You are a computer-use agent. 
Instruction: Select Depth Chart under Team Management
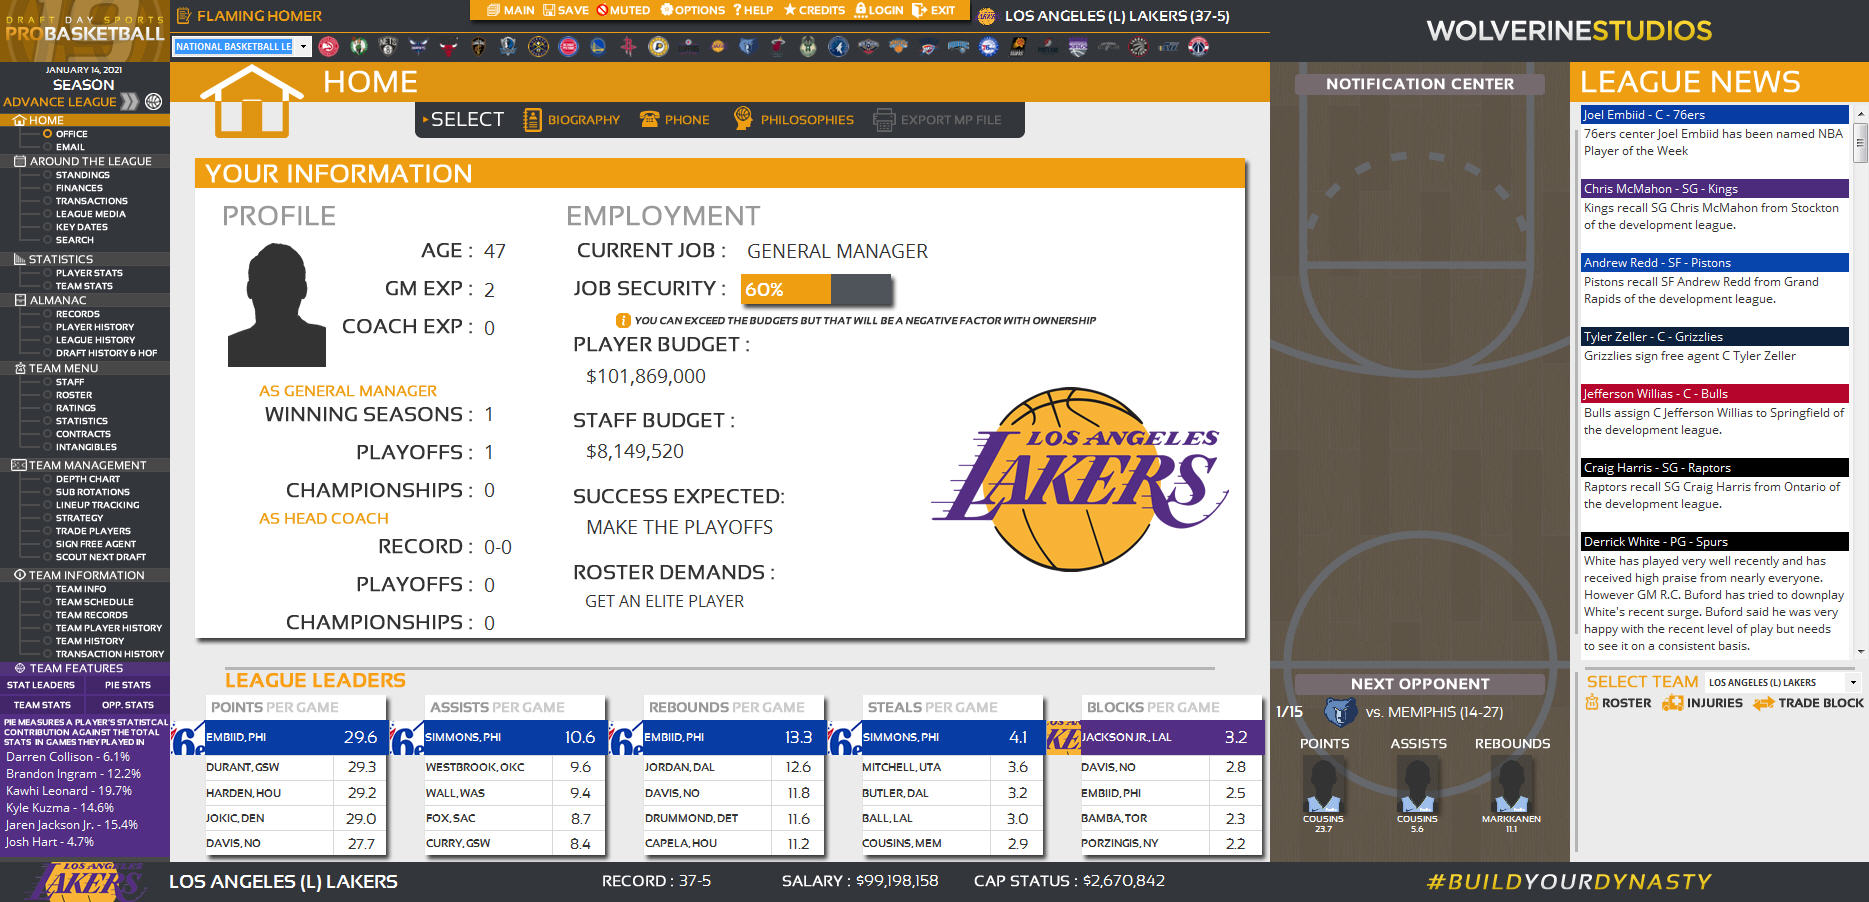(88, 479)
